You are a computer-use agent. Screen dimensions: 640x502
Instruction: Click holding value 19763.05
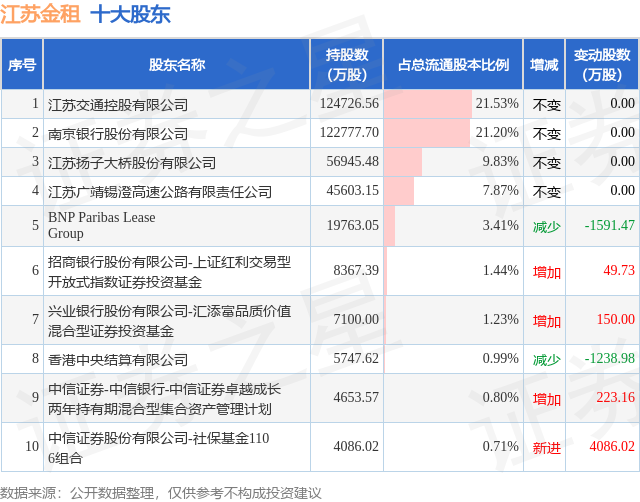coord(353,225)
